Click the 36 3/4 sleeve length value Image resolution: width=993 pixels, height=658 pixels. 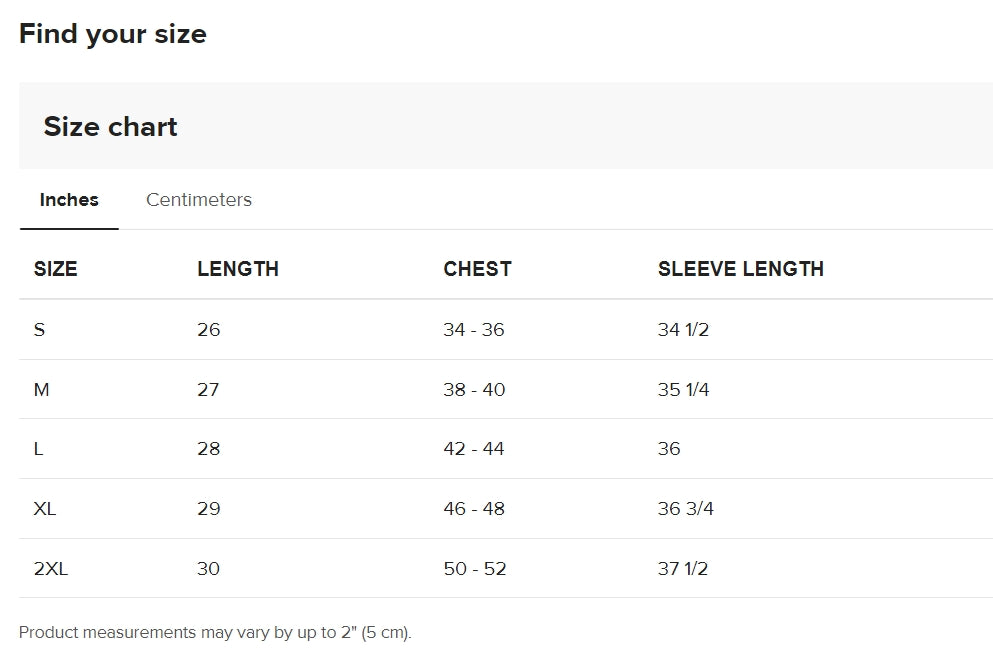pyautogui.click(x=685, y=509)
